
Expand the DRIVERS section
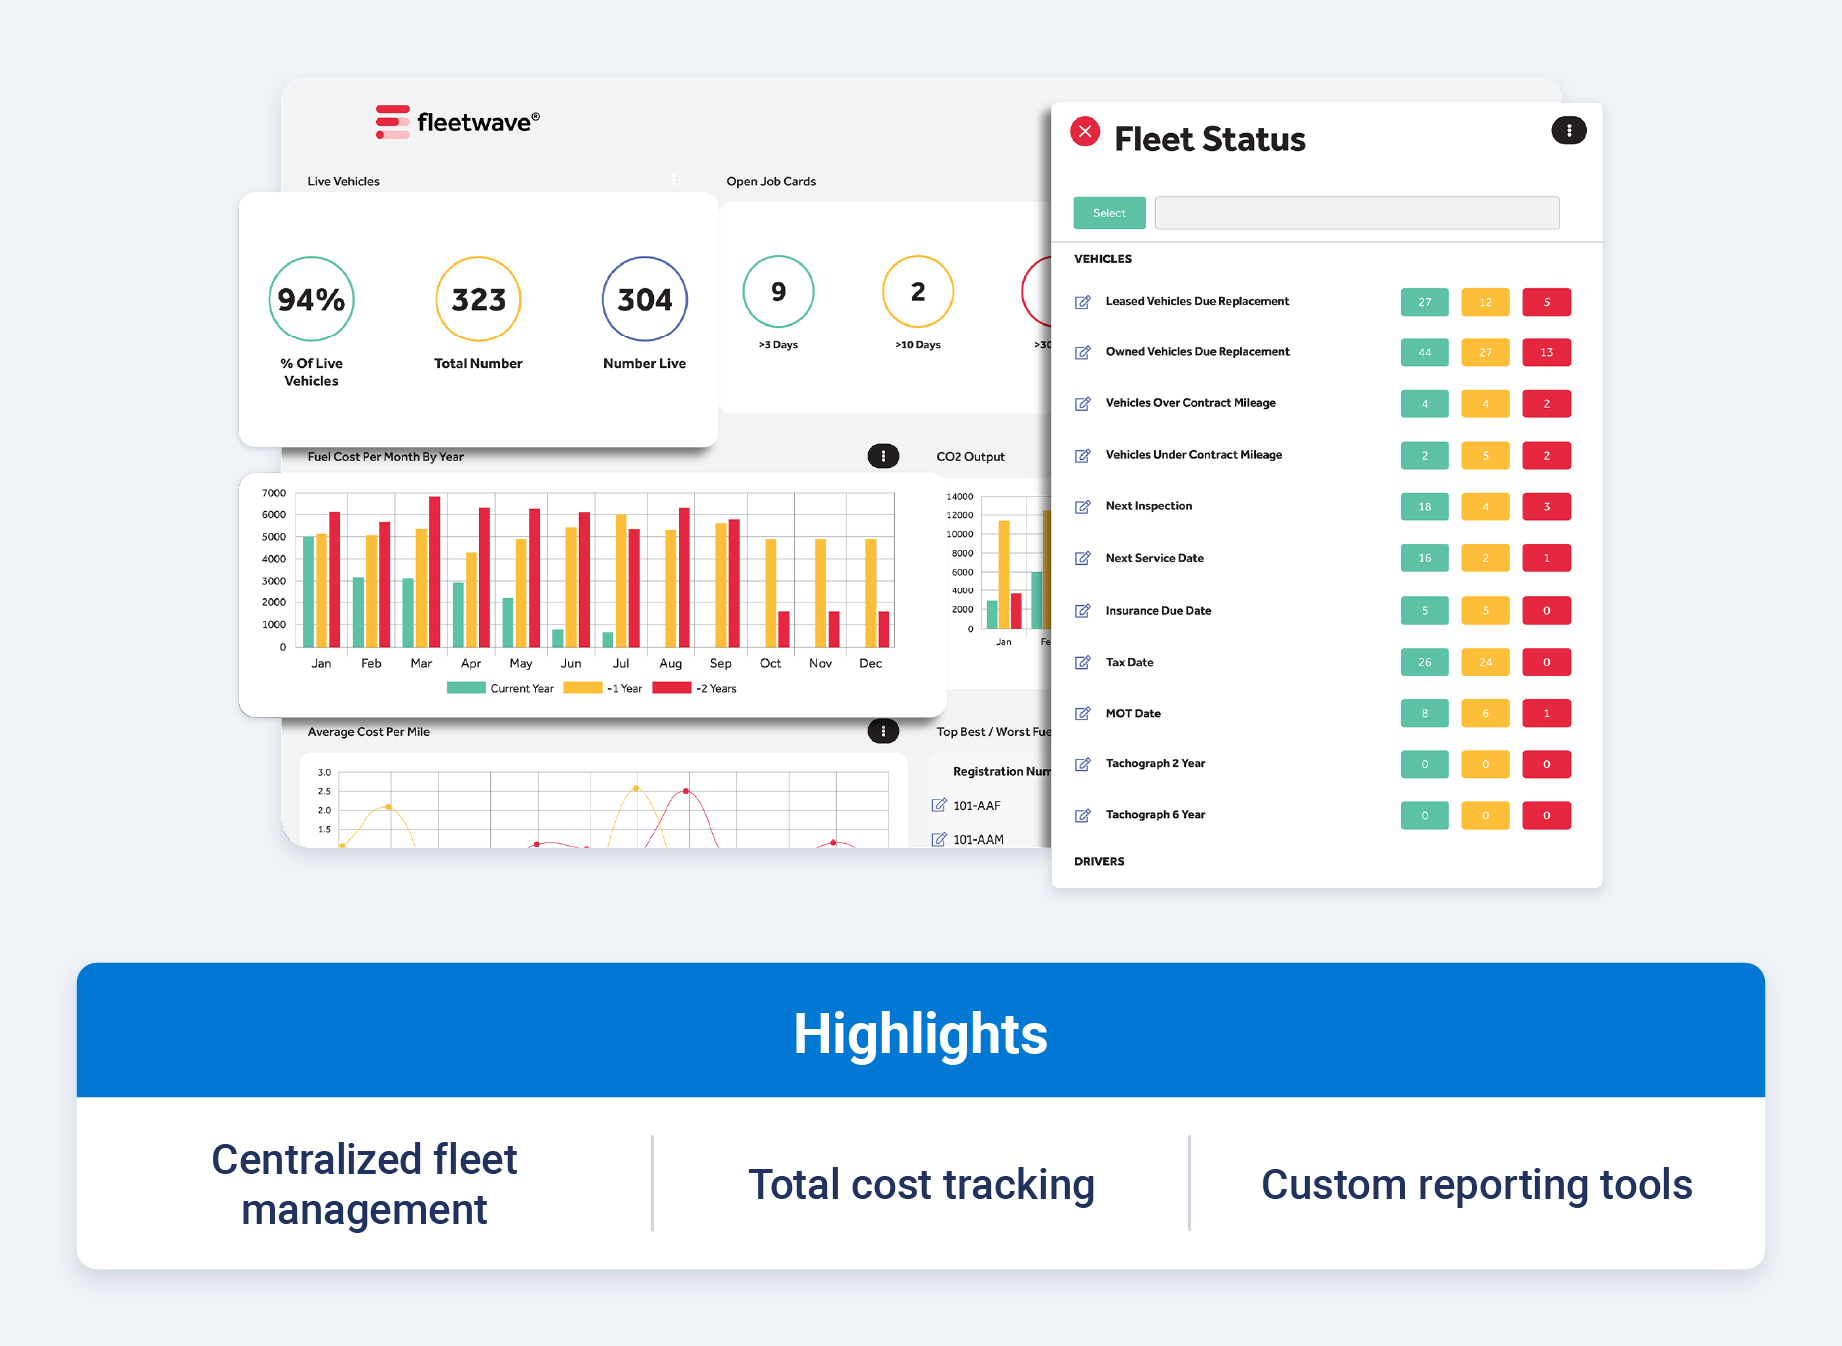pos(1099,861)
